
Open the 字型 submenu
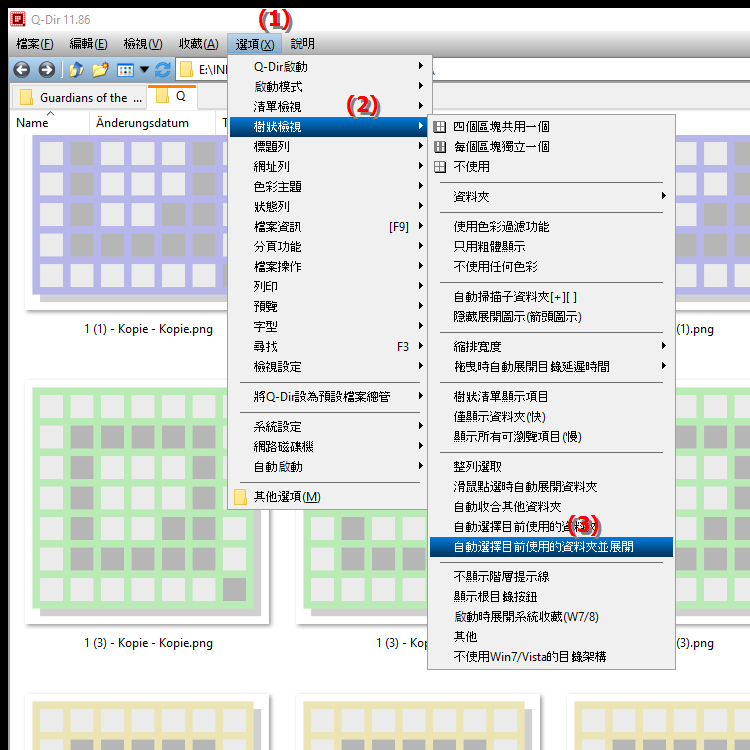pos(330,327)
